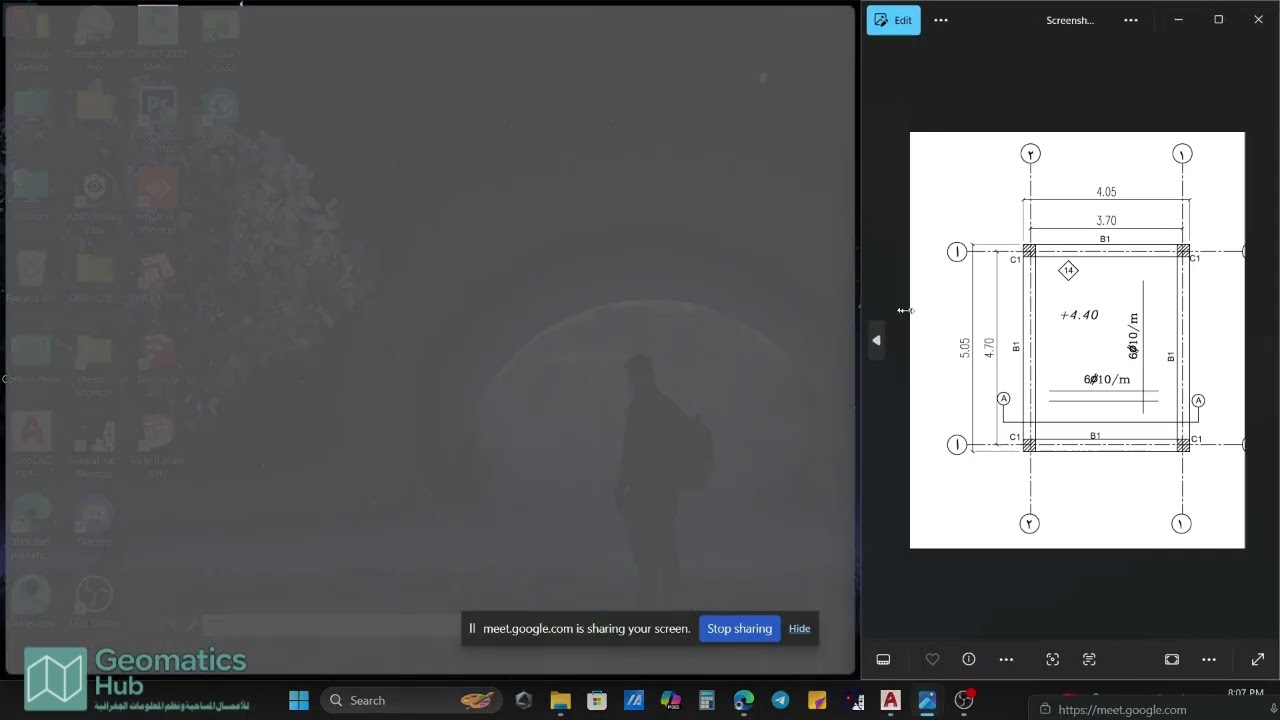The height and width of the screenshot is (720, 1280).
Task: Scan text in the image
Action: pos(1089,659)
